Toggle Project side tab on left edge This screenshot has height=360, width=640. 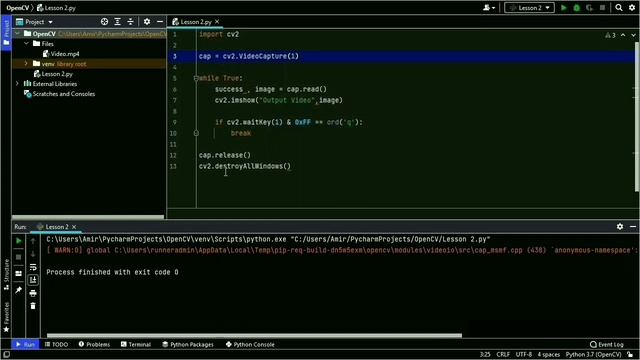pyautogui.click(x=6, y=33)
